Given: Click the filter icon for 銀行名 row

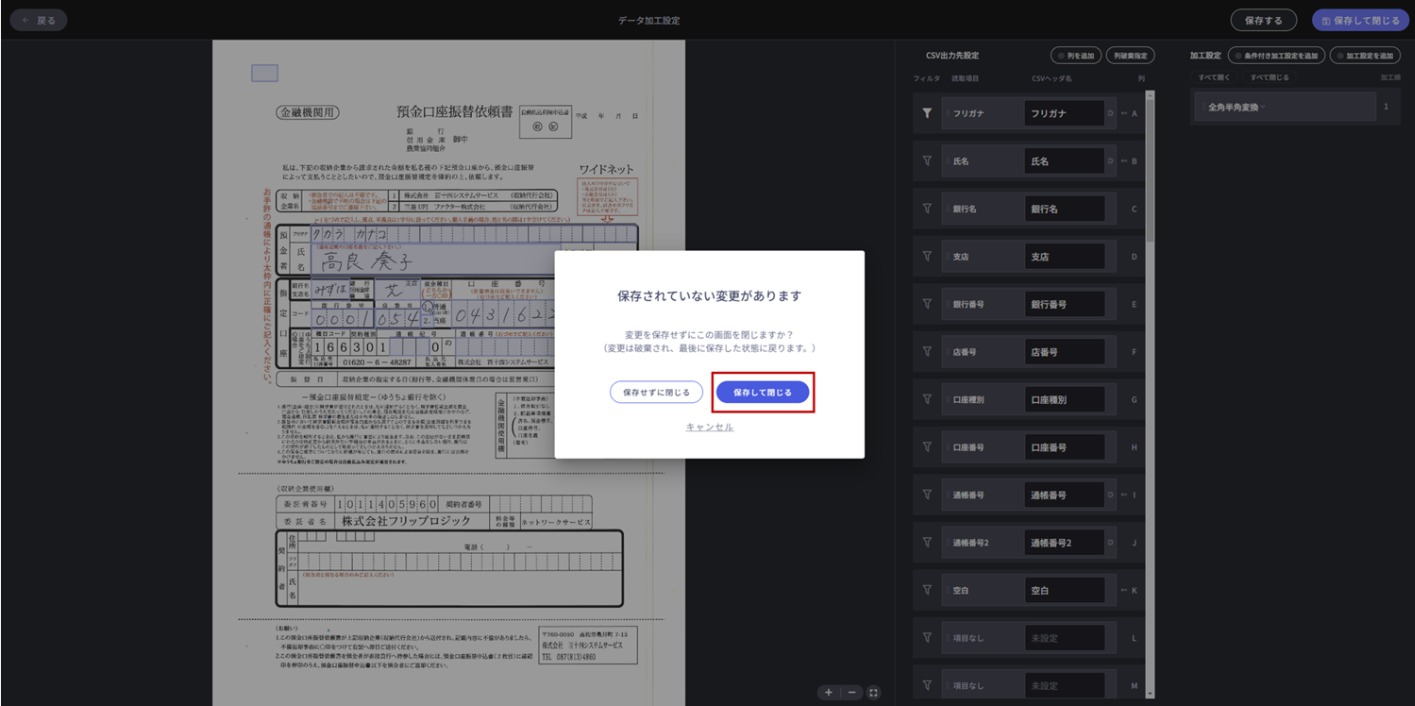Looking at the screenshot, I should (x=927, y=209).
